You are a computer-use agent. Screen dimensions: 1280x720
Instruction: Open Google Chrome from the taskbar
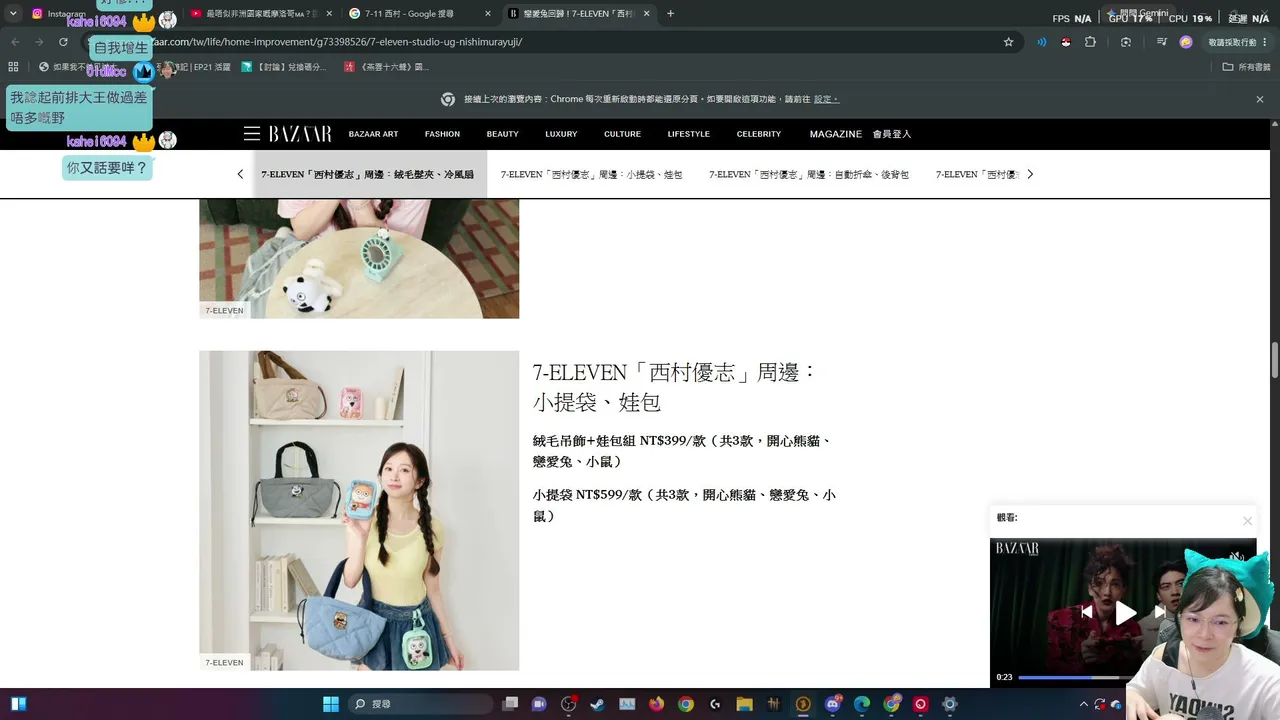[x=685, y=704]
